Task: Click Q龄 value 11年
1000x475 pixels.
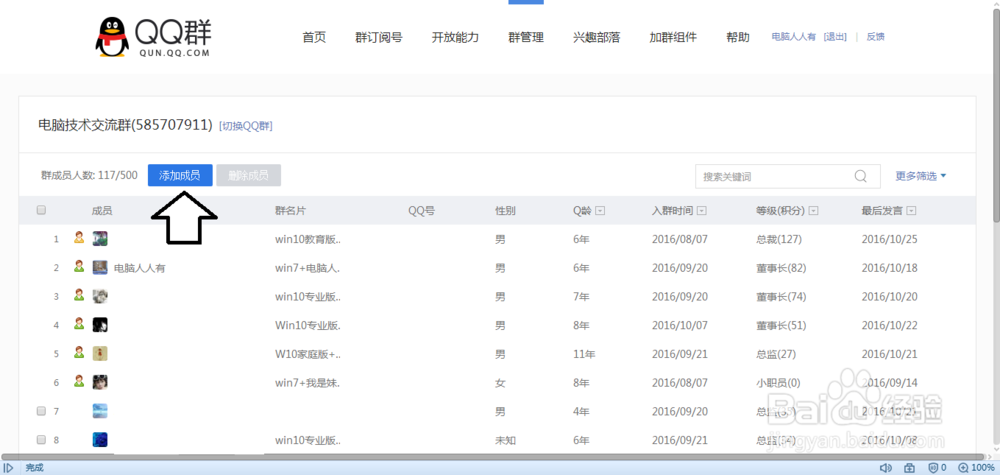Action: click(584, 354)
